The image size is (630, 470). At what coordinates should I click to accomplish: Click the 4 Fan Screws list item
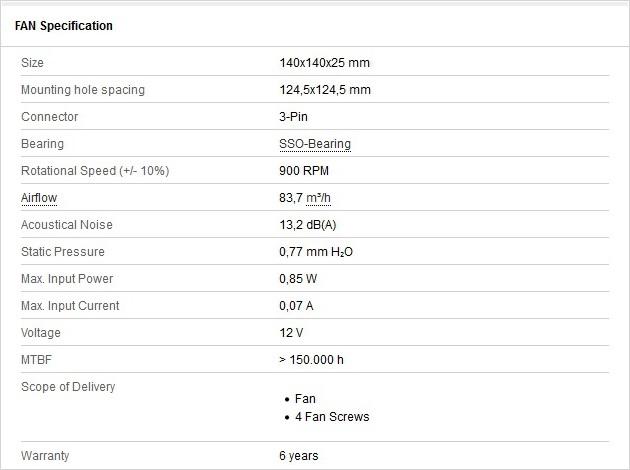(332, 417)
